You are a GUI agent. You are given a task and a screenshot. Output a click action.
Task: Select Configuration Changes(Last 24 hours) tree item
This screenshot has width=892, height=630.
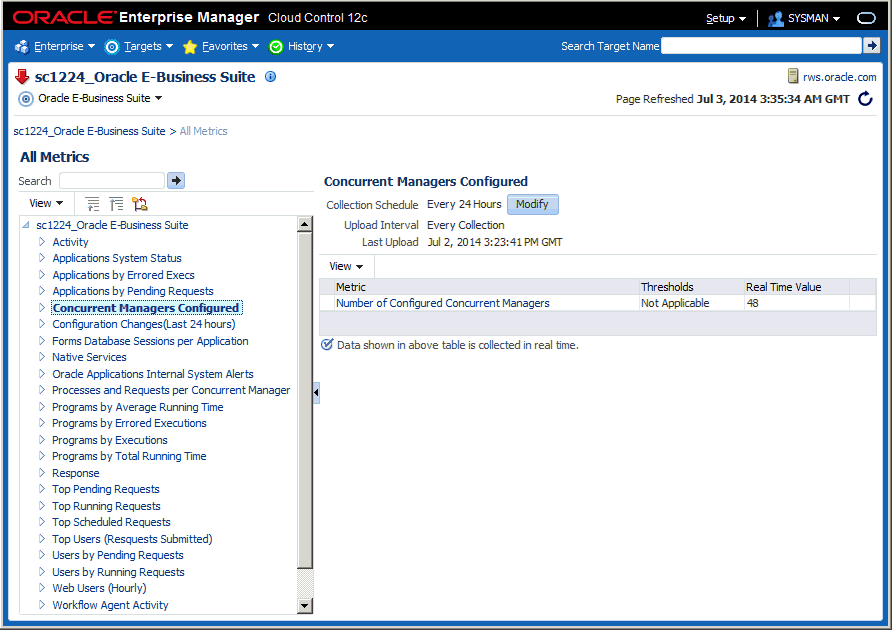click(144, 324)
